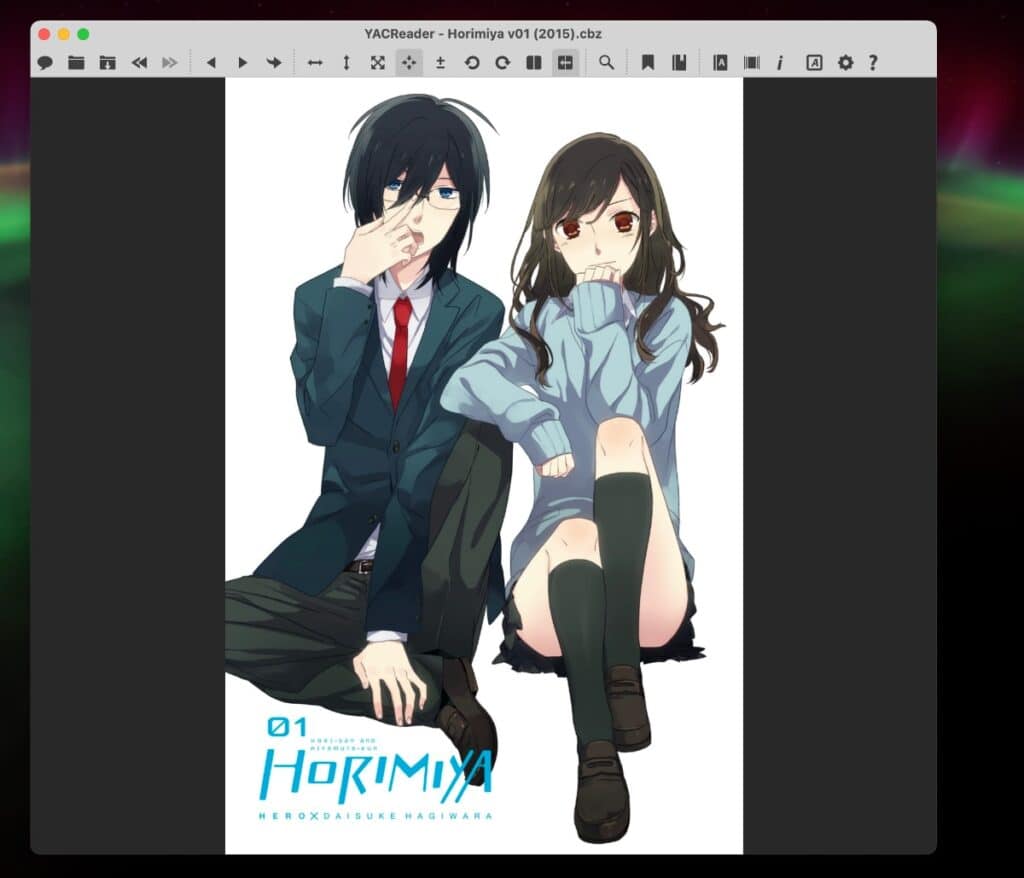Rotate the page left
This screenshot has width=1024, height=878.
[472, 62]
